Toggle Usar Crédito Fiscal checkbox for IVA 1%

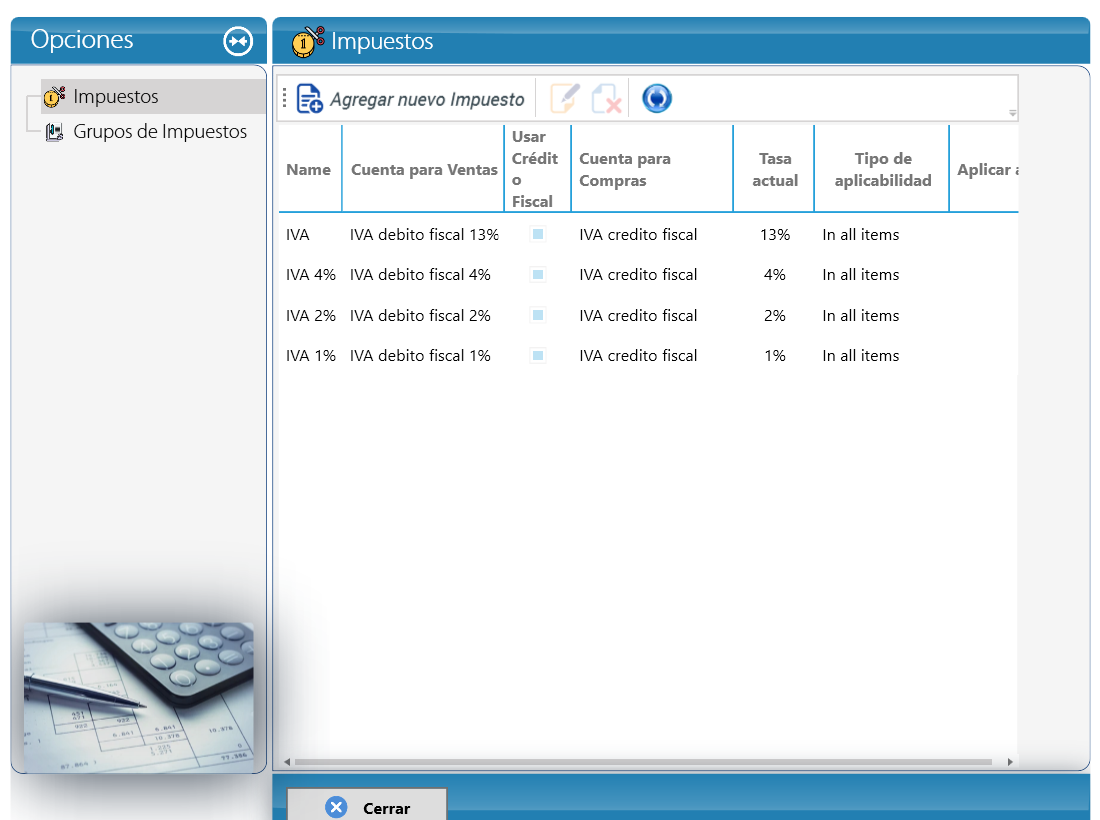[538, 356]
